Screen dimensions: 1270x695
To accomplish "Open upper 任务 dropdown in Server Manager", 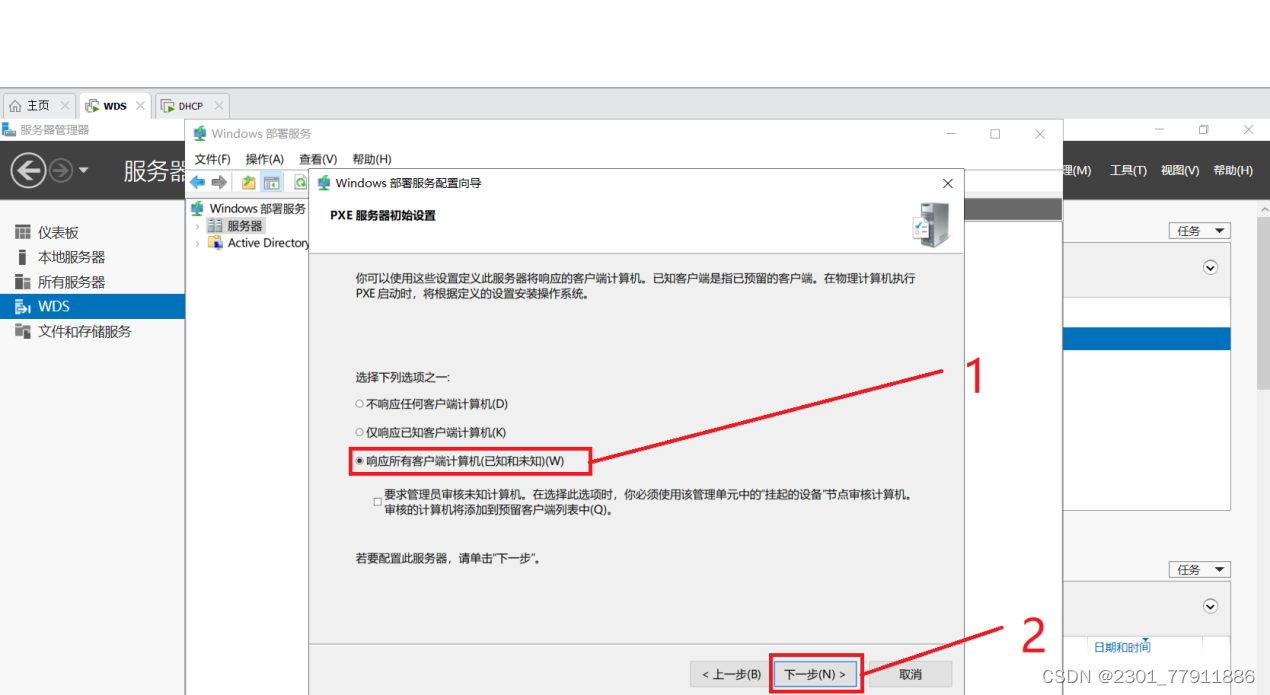I will coord(1200,231).
